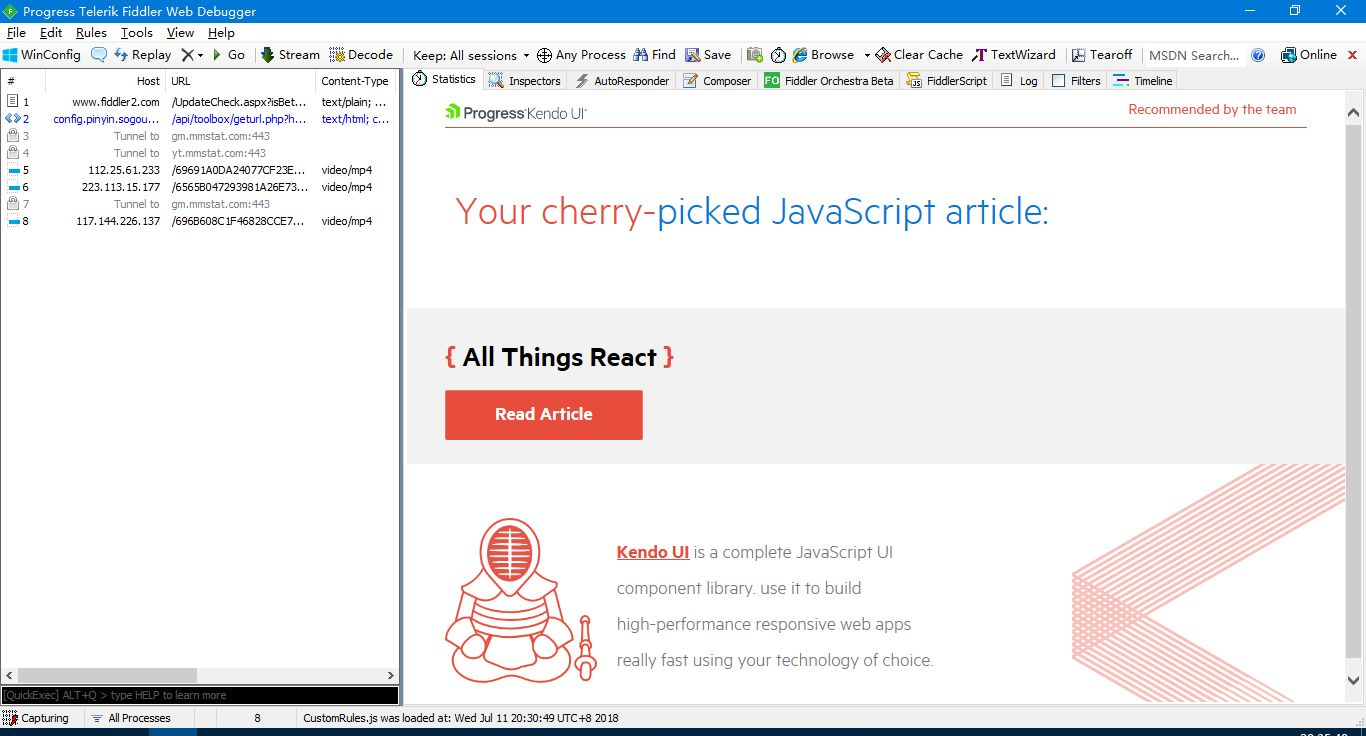Sort sessions by Host column

pyautogui.click(x=104, y=81)
